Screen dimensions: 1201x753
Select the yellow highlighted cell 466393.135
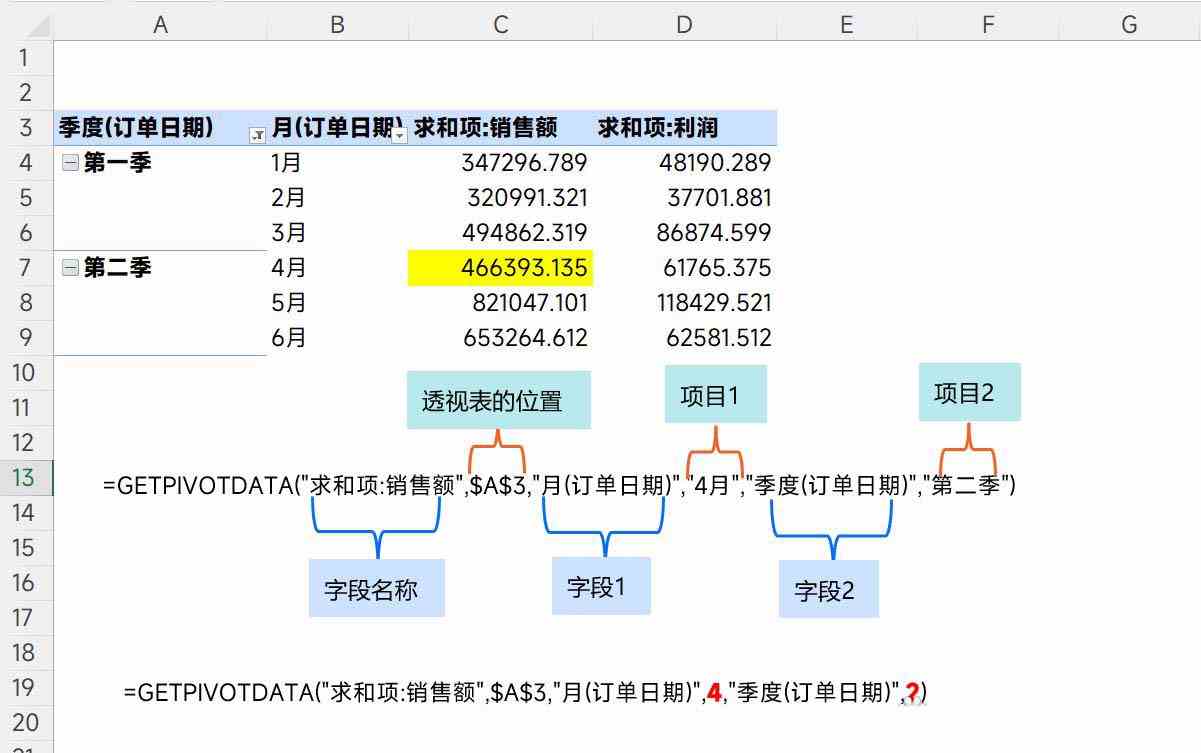pos(500,268)
